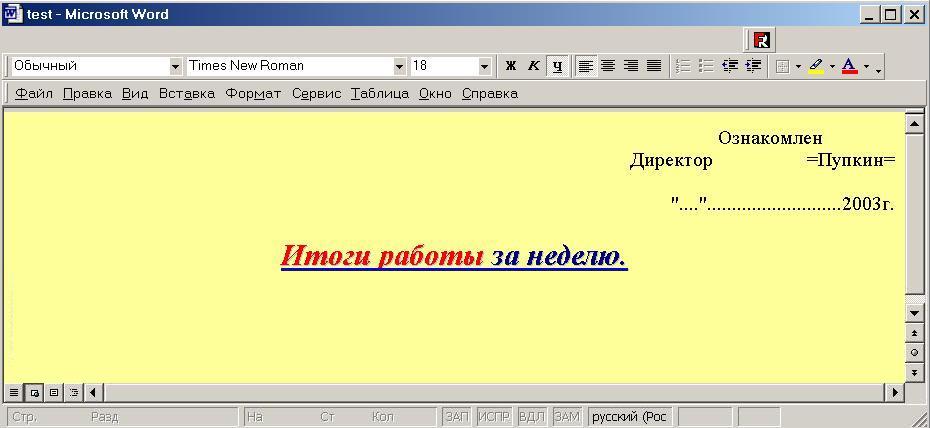Image resolution: width=930 pixels, height=428 pixels.
Task: Click the Word document icon in title bar
Action: tap(13, 14)
